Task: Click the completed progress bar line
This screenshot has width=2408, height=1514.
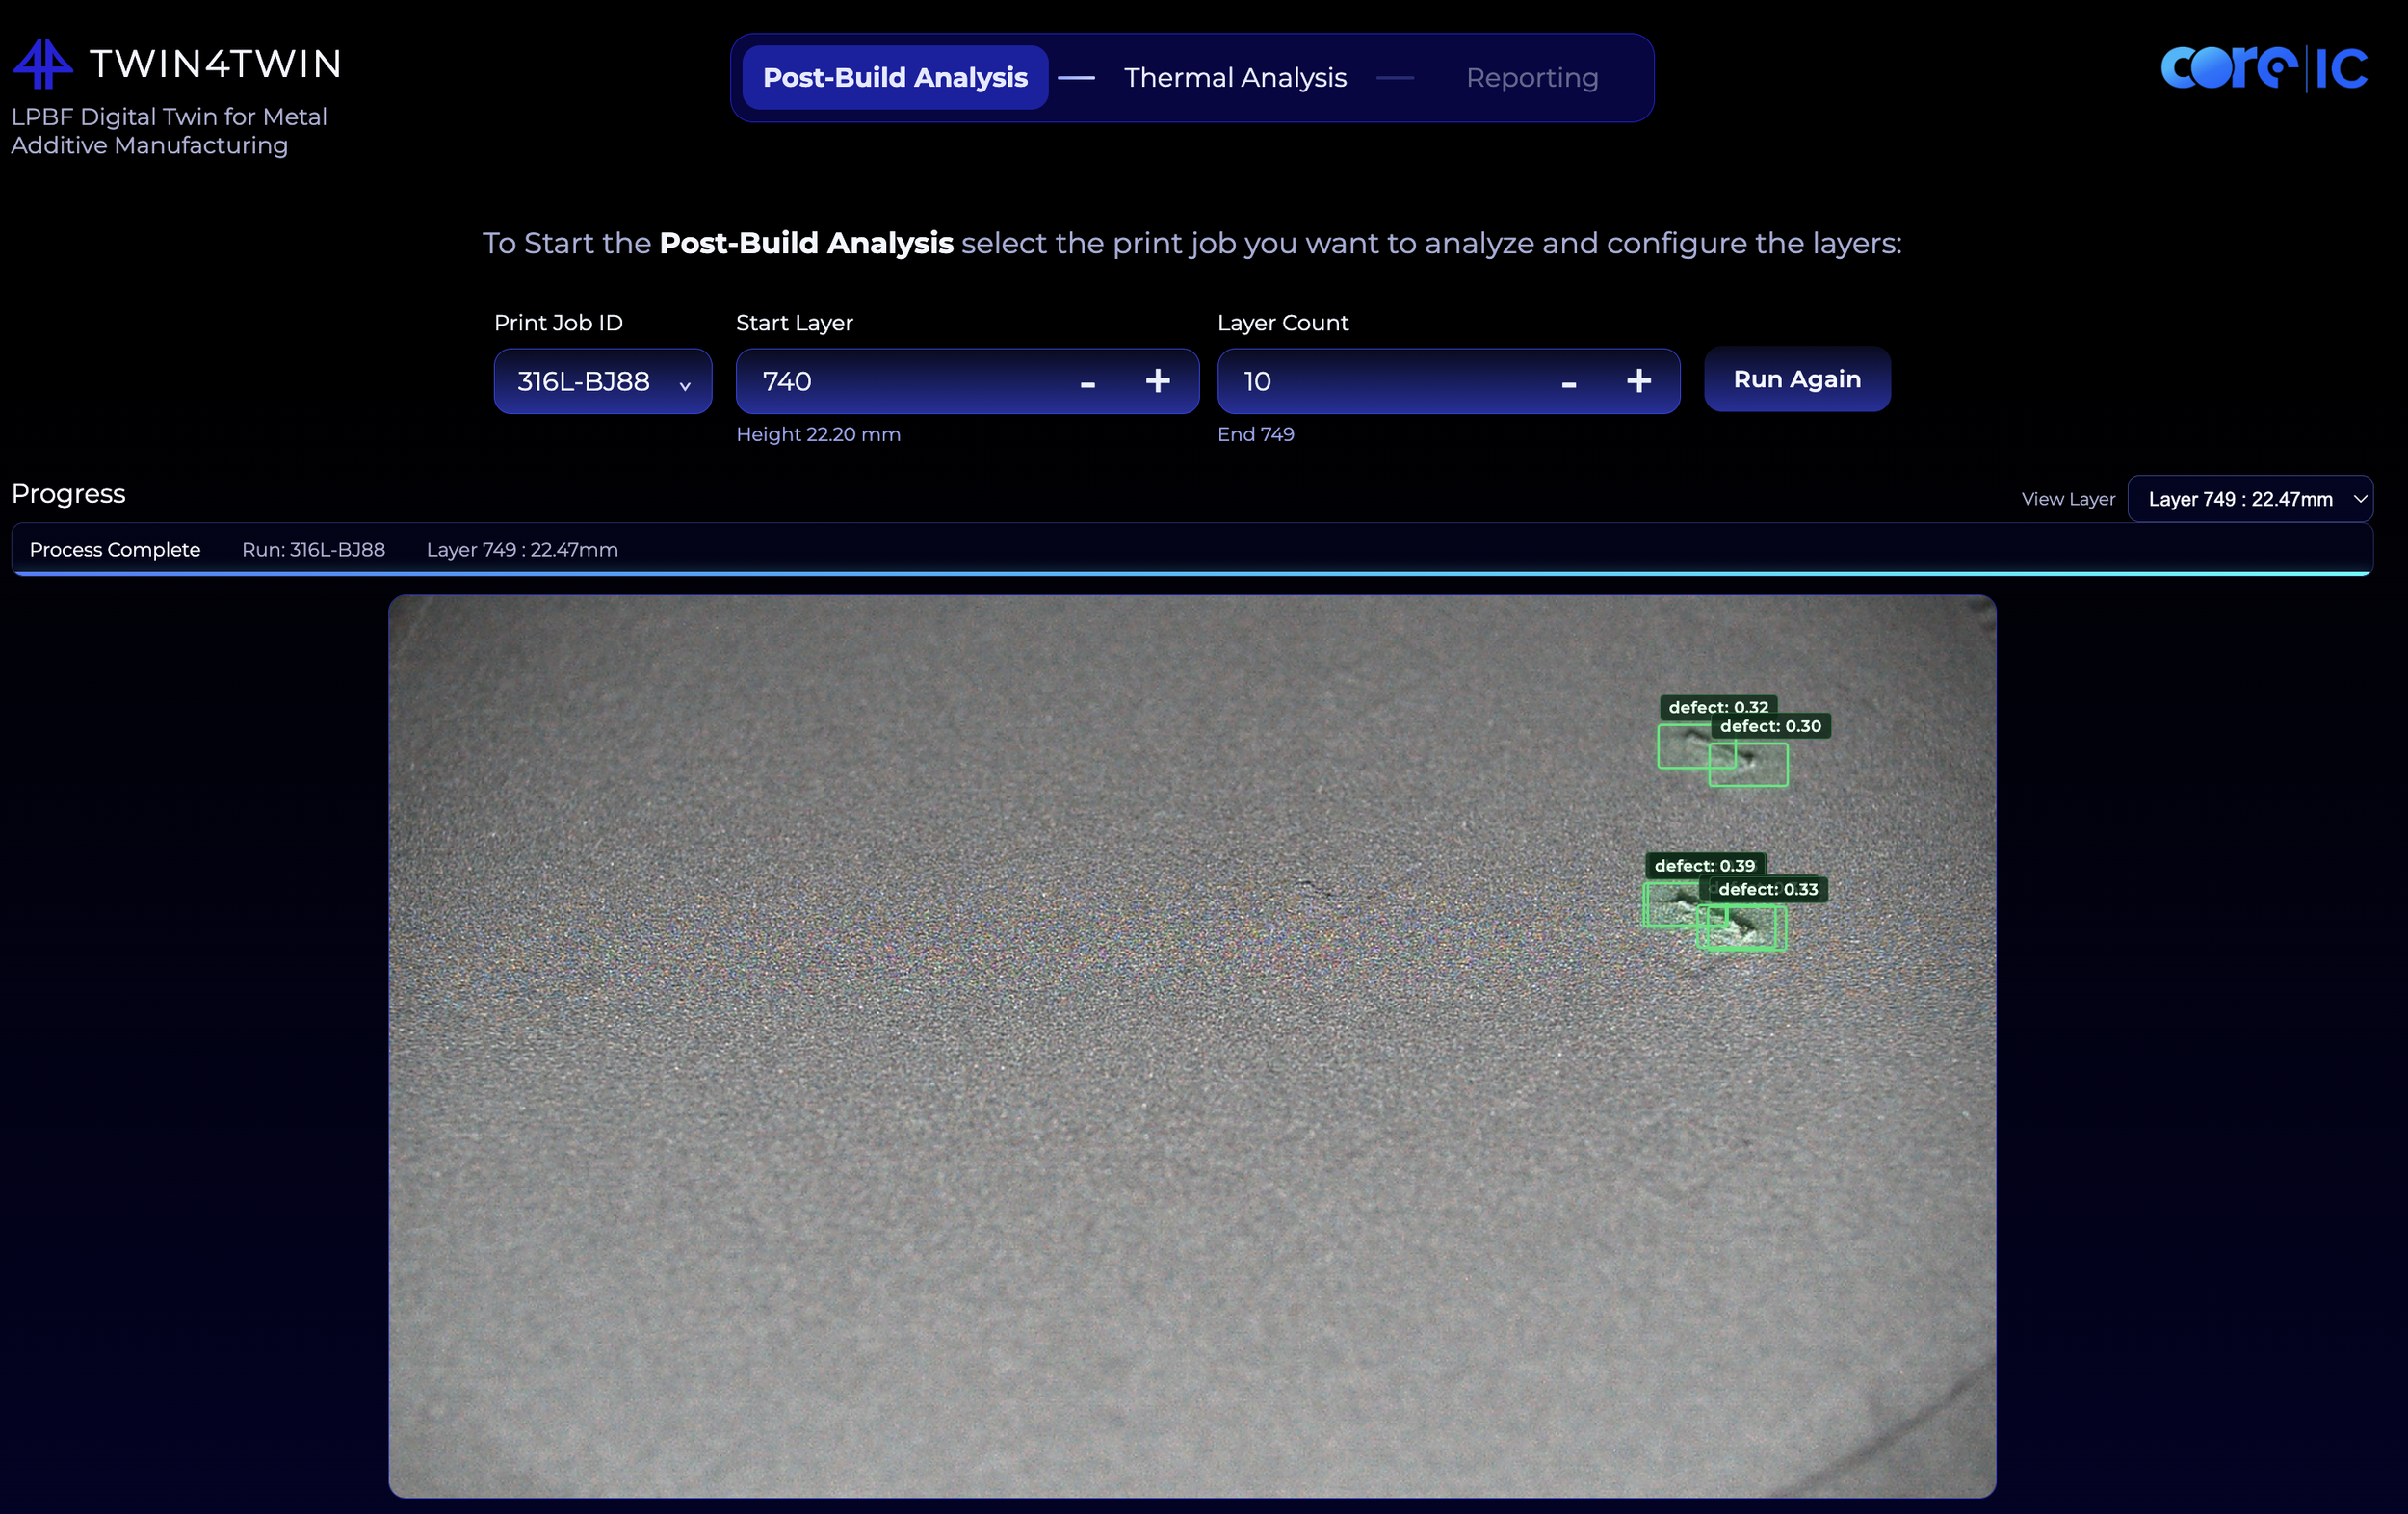Action: pos(1192,573)
